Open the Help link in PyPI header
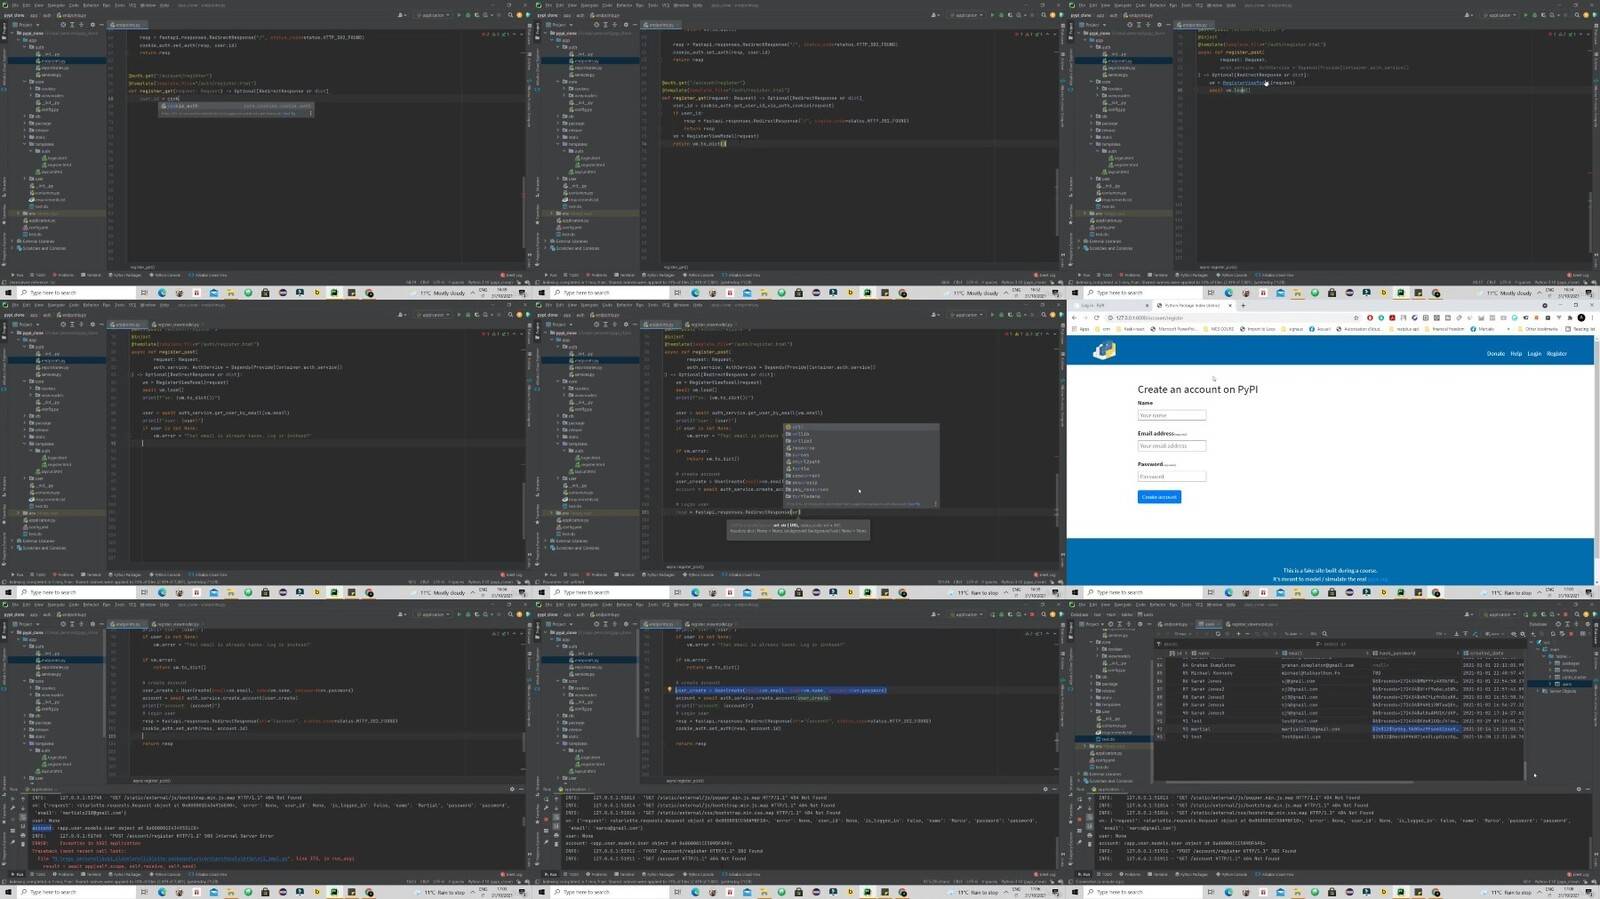 1516,354
